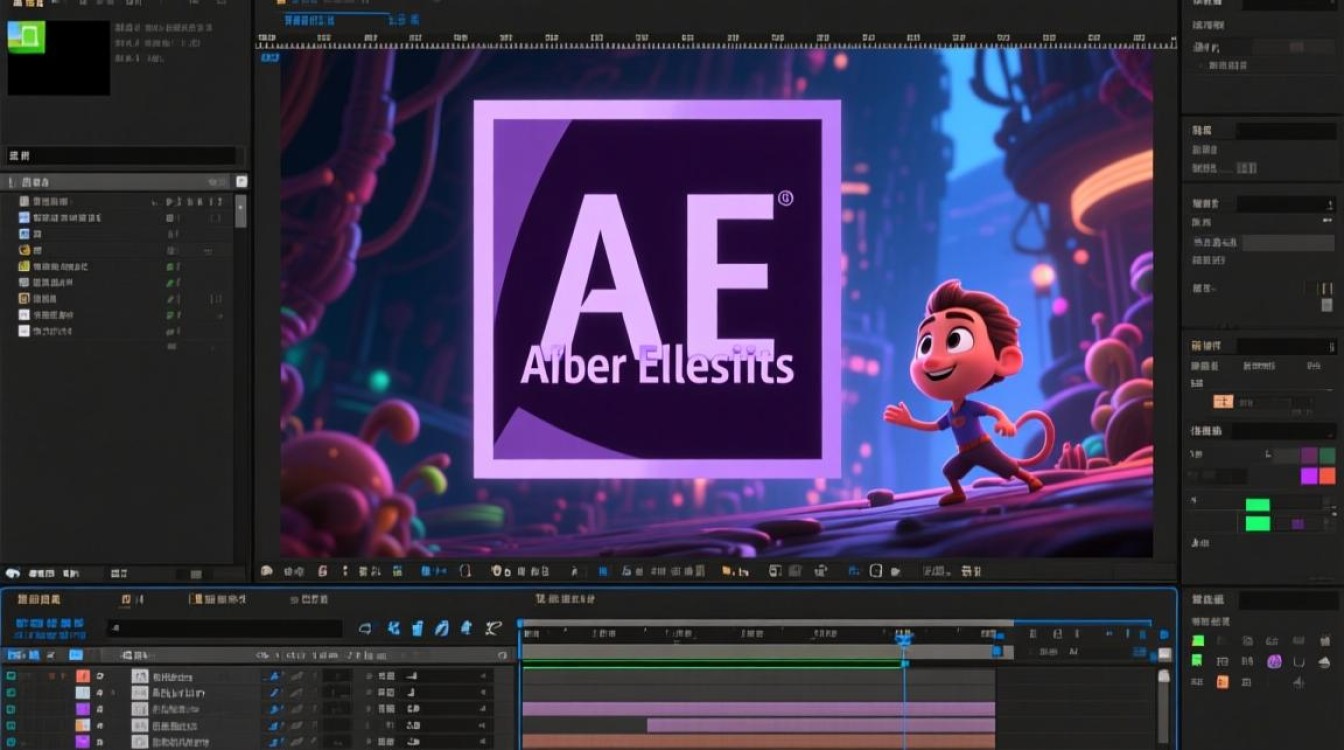Screen dimensions: 1344x750
Task: Click the project panel header options icon
Action: (241, 182)
